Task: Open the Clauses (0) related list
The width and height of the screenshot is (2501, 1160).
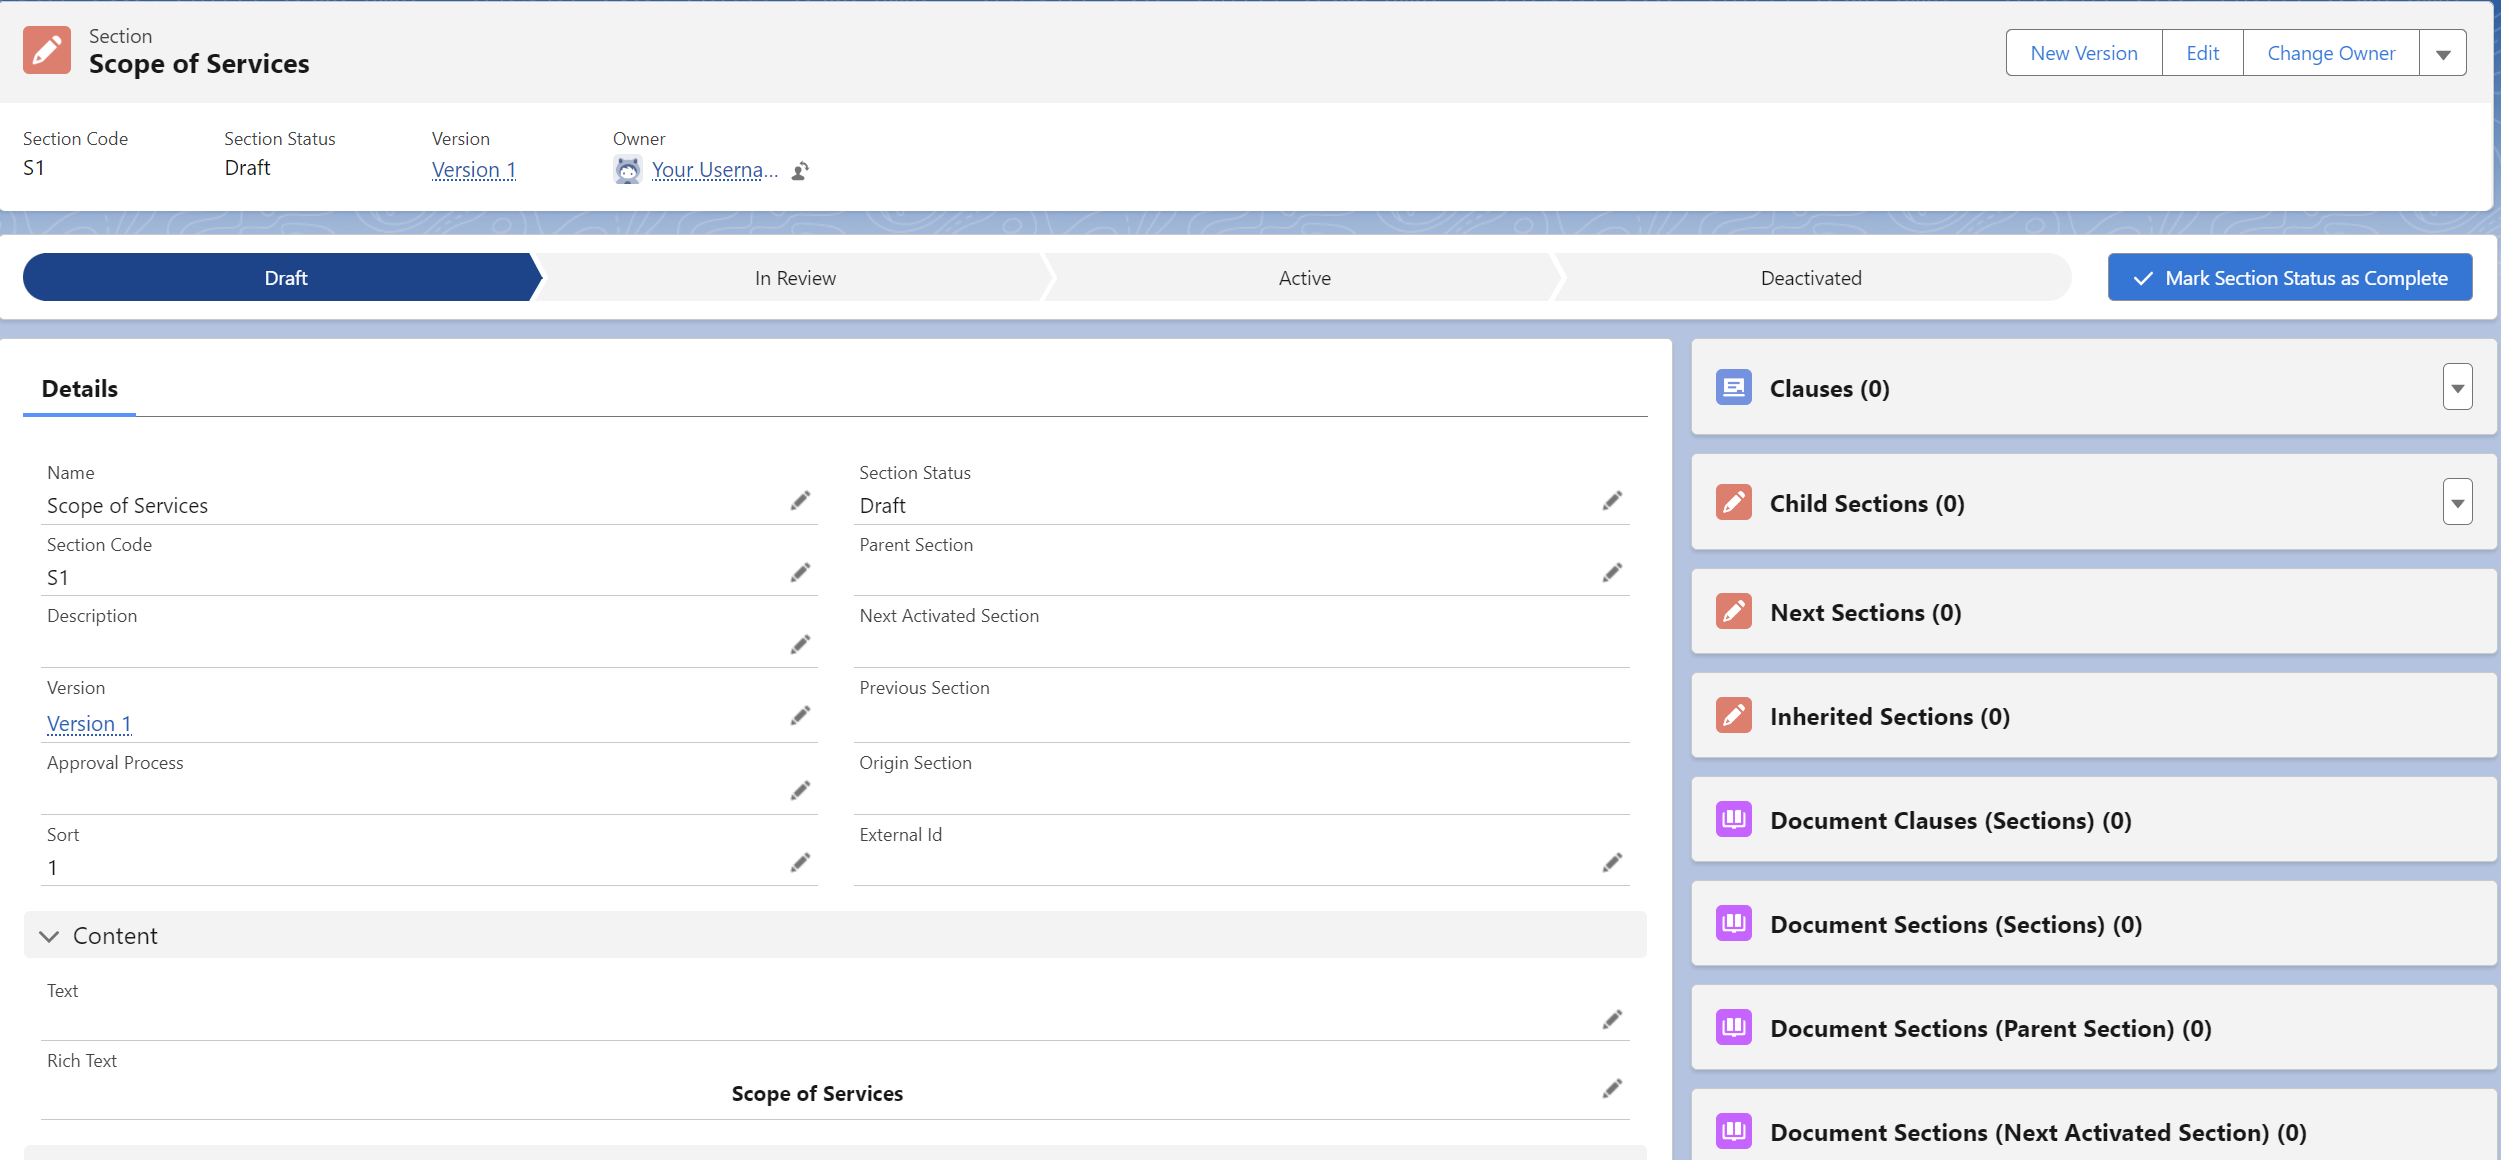Action: click(1830, 388)
